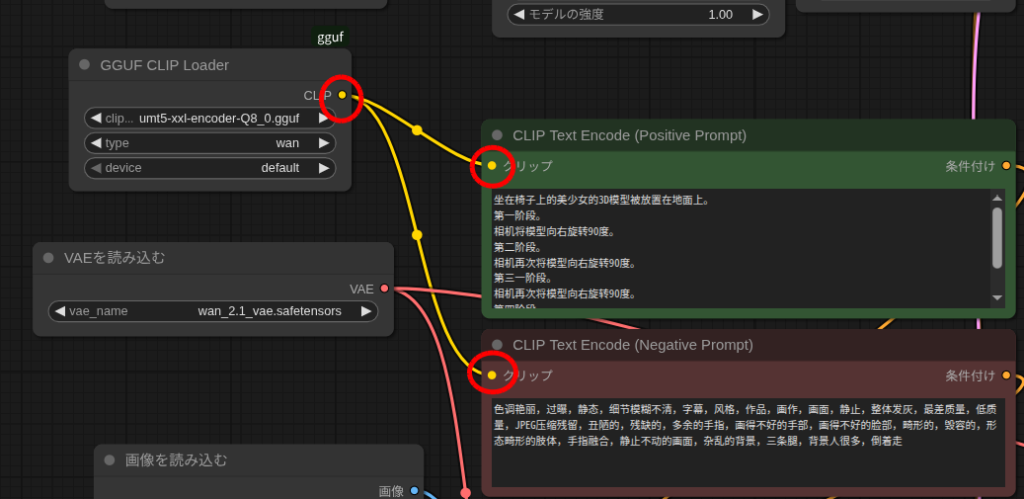
Task: Open the type combo set to wan
Action: coord(210,143)
